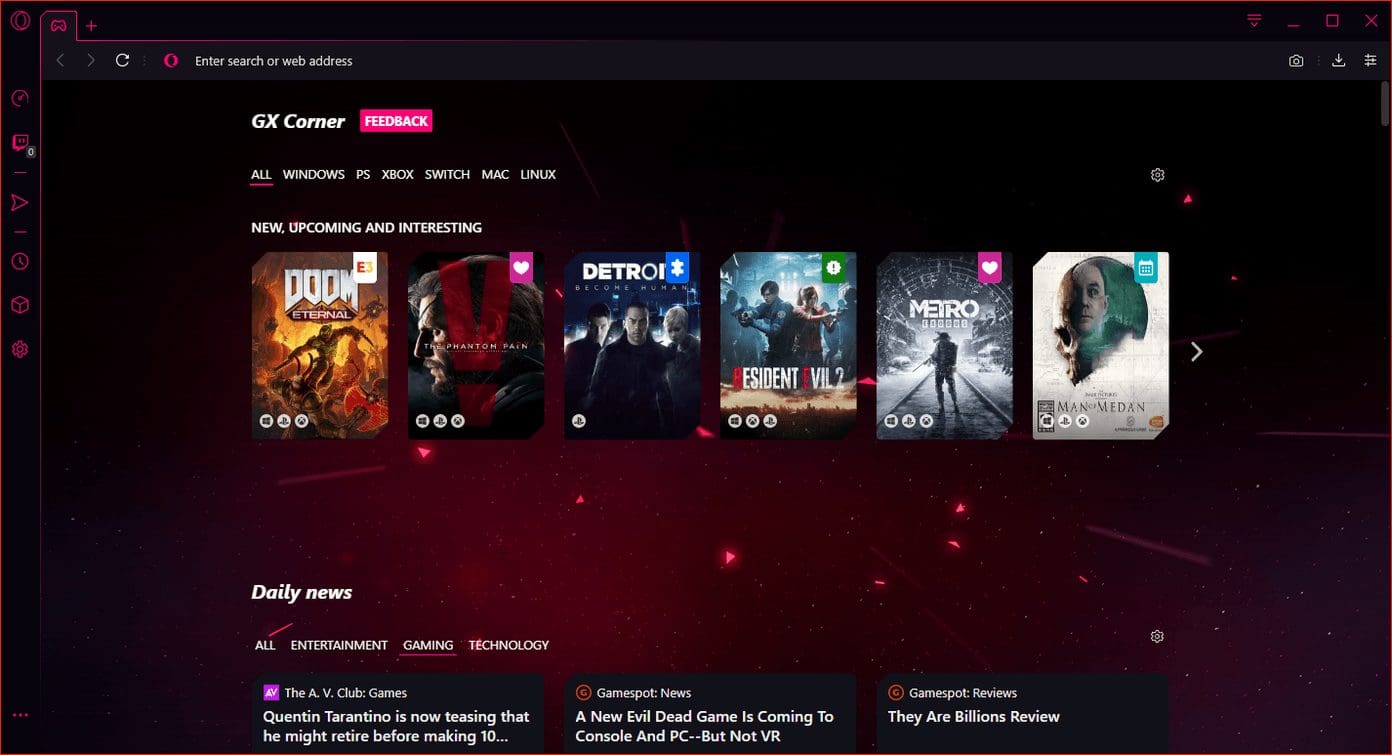Filter games by MAC
1392x755 pixels.
pos(495,174)
